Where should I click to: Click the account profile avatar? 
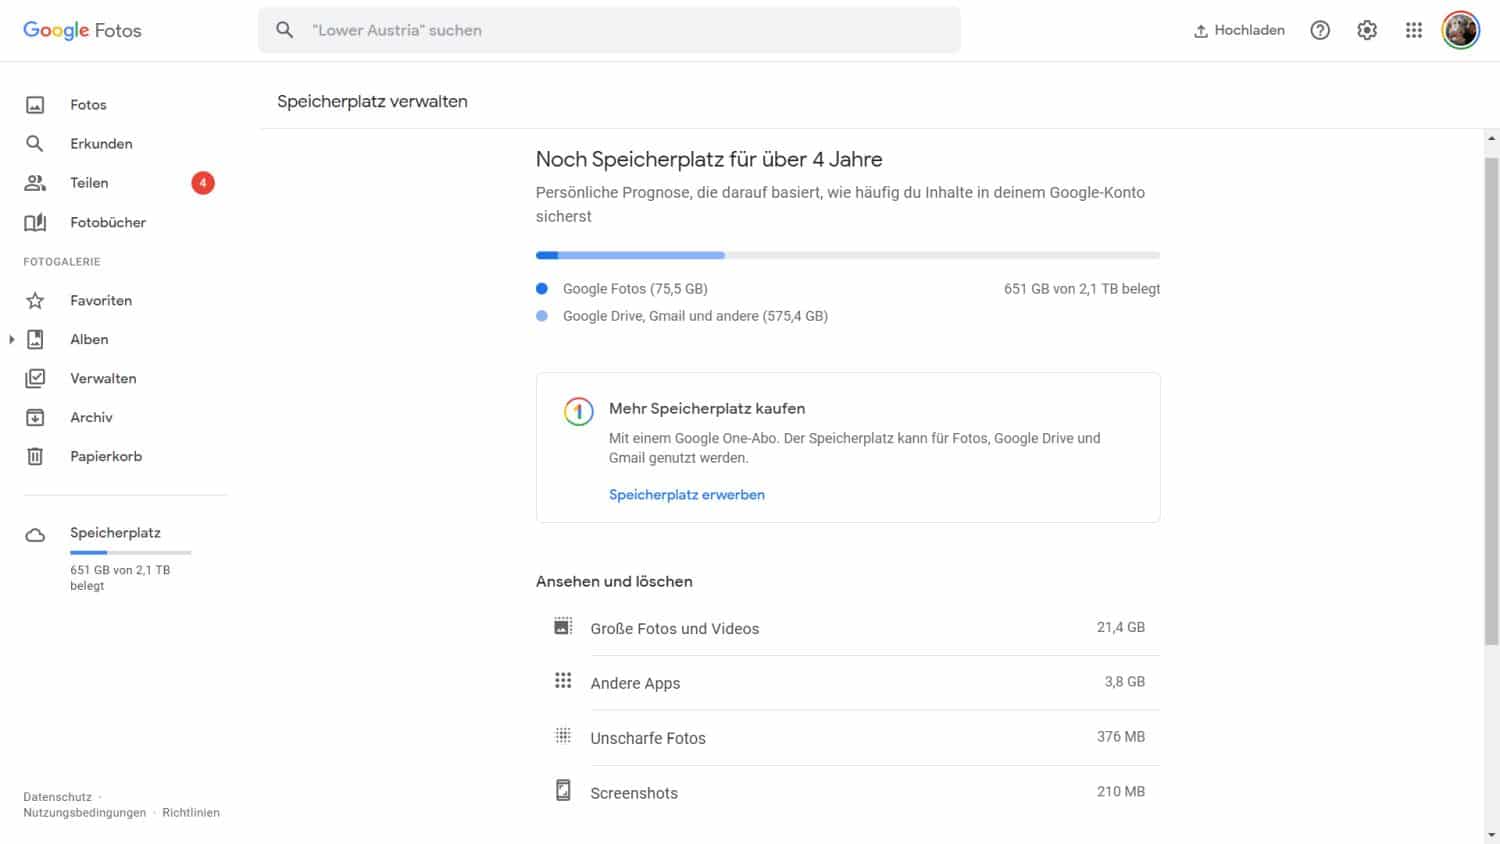[x=1460, y=30]
